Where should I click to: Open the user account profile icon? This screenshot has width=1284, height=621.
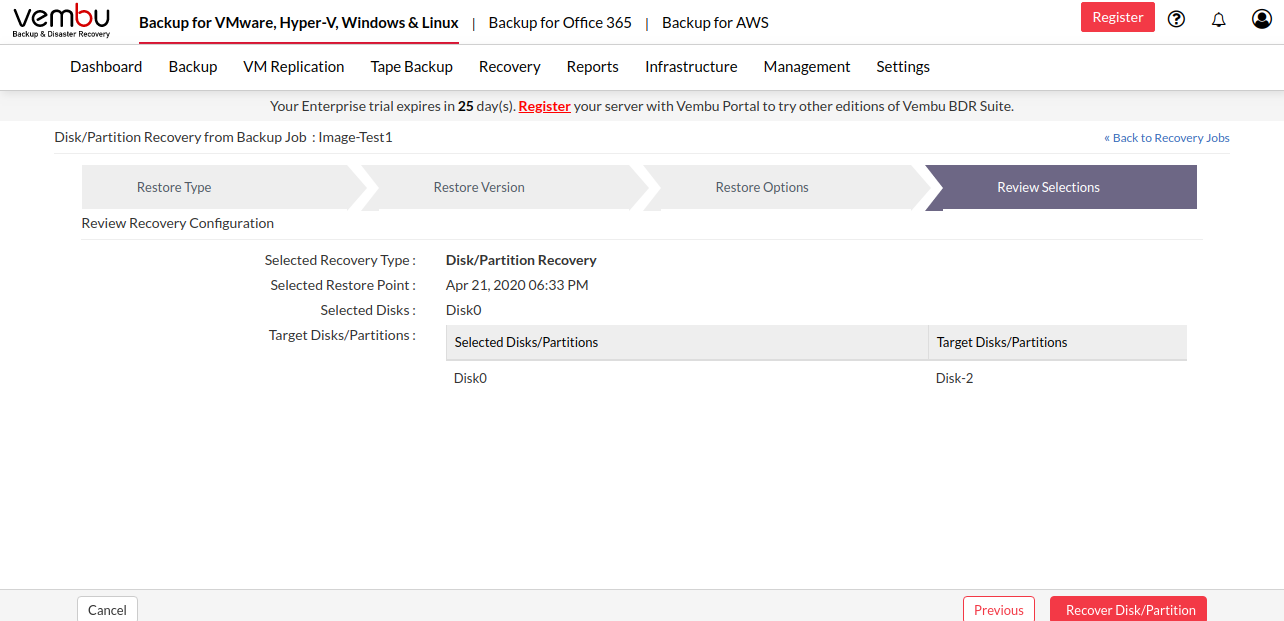(x=1261, y=19)
